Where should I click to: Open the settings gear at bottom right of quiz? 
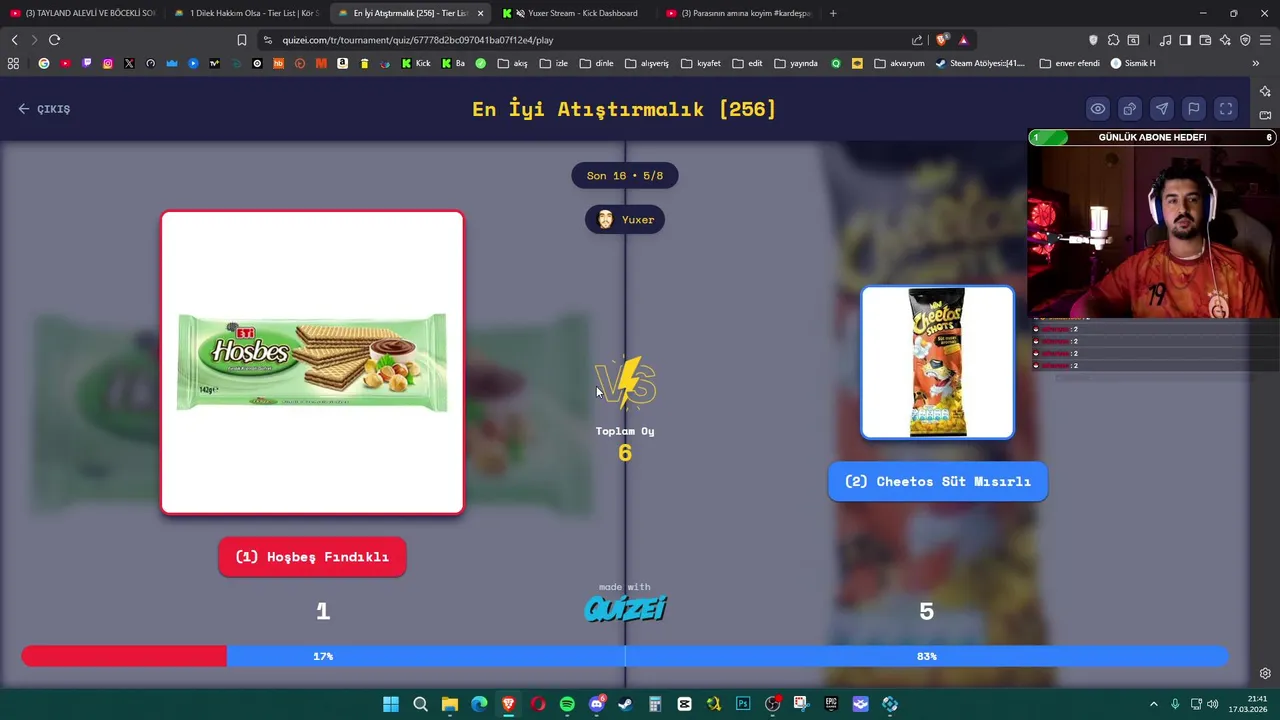(x=1265, y=673)
